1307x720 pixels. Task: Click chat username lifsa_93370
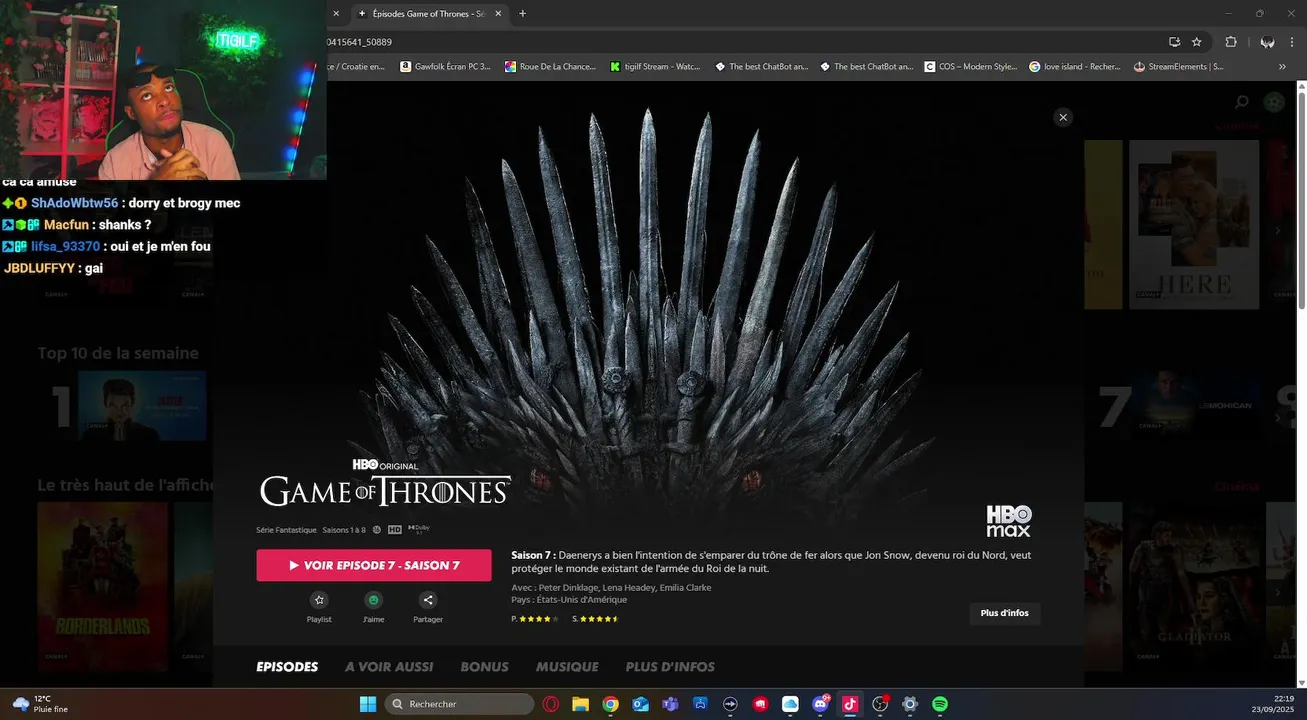pyautogui.click(x=66, y=246)
